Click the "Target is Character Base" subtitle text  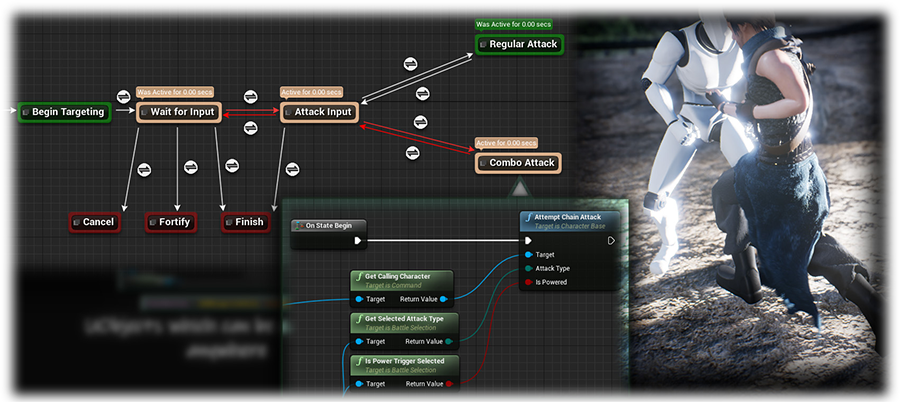(x=569, y=226)
